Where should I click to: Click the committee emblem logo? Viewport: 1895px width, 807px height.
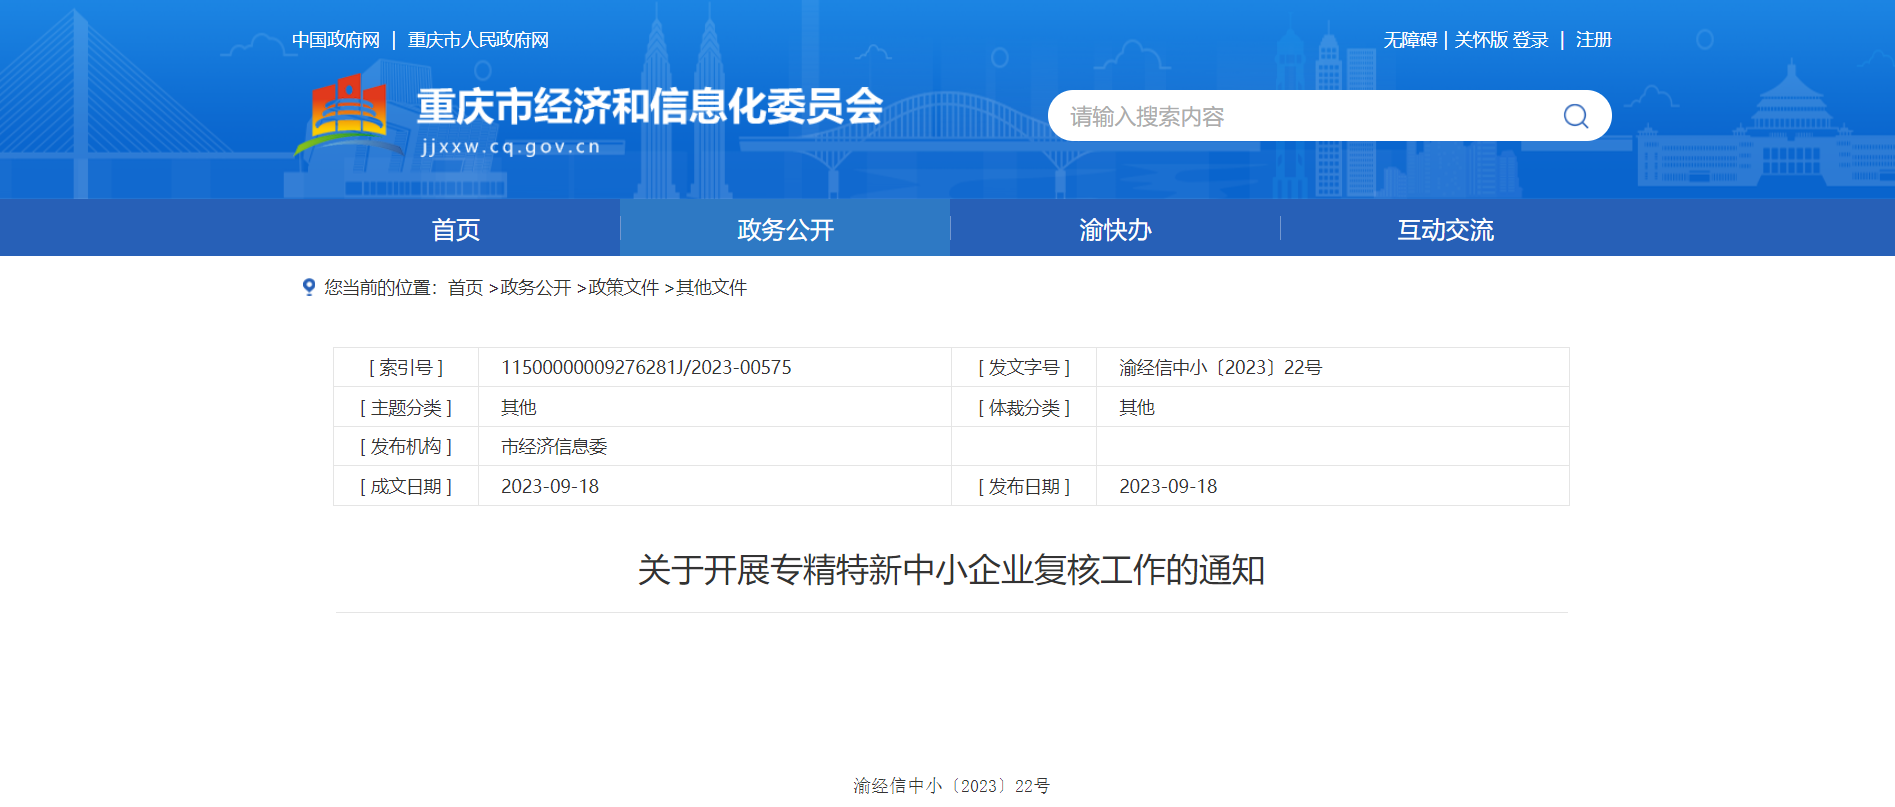coord(347,113)
